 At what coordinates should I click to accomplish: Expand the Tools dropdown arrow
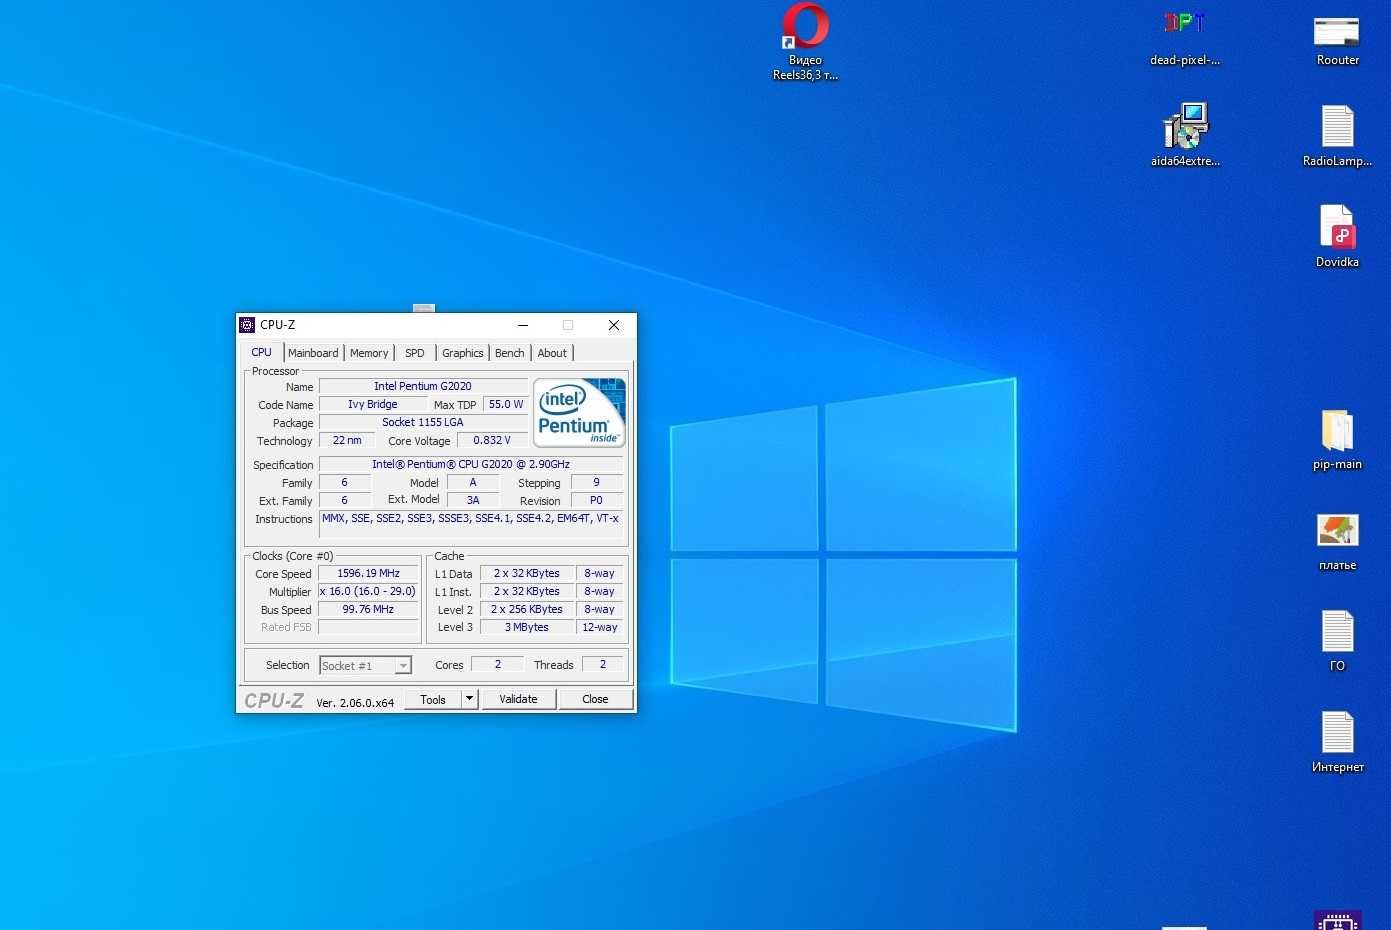click(469, 699)
